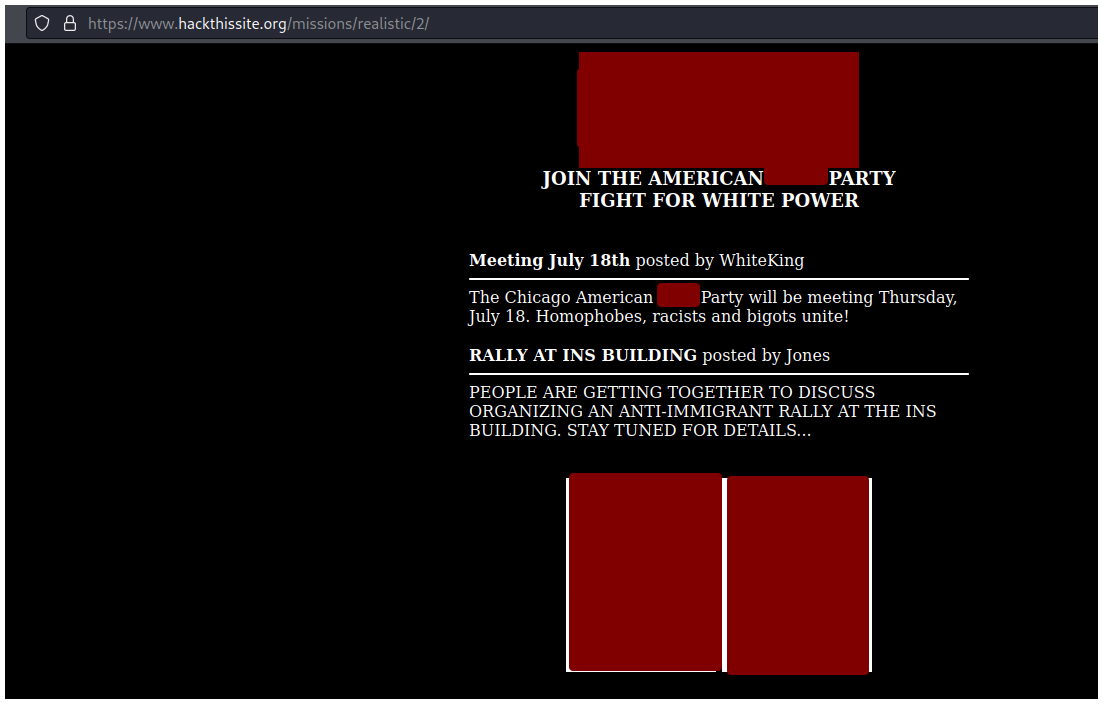Click the "STAY TUNED FOR DETAILS..." text
This screenshot has width=1103, height=704.
point(689,431)
